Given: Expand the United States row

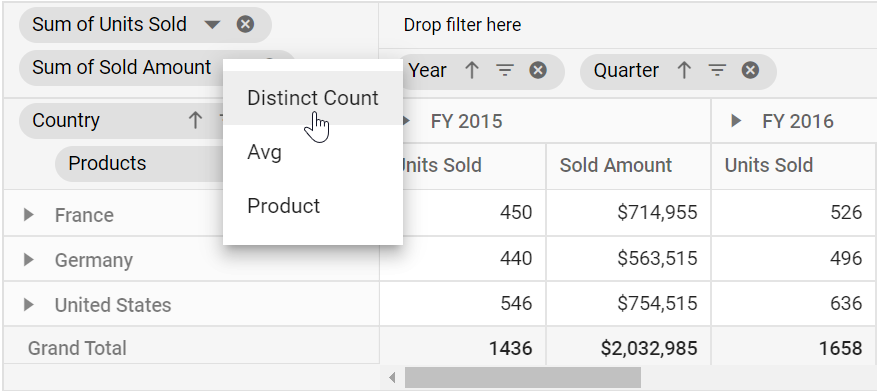Looking at the screenshot, I should (x=29, y=305).
